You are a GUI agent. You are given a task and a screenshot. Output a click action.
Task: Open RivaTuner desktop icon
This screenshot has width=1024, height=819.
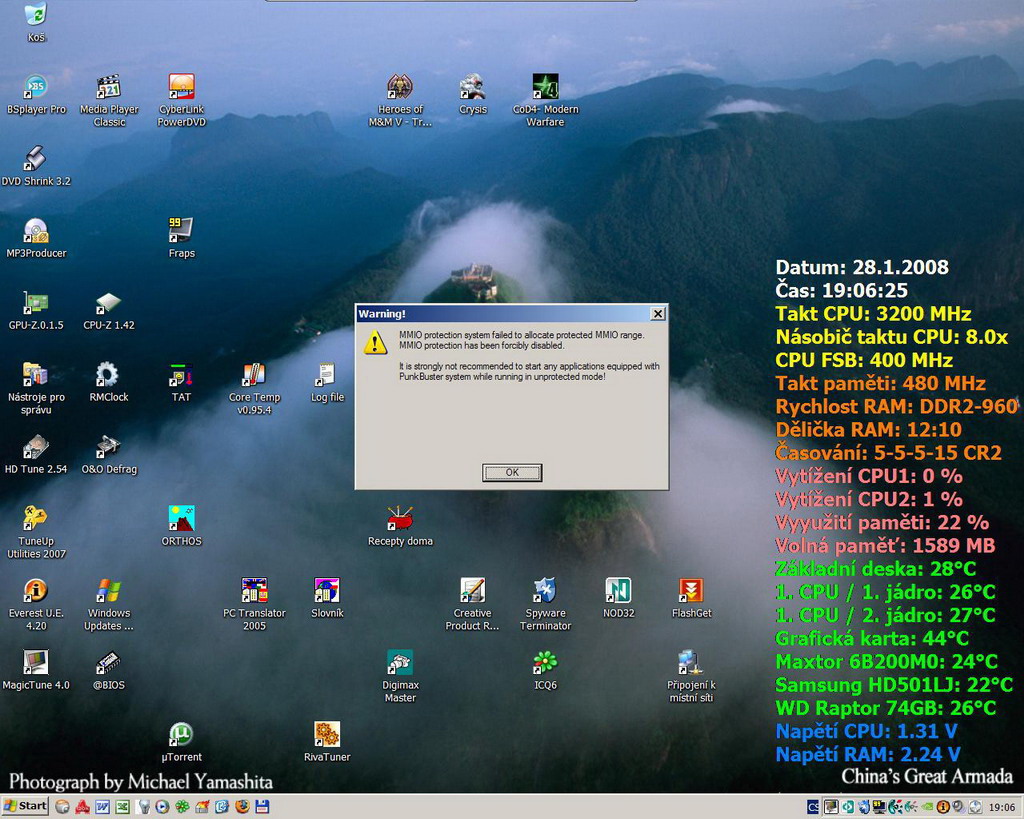pyautogui.click(x=327, y=735)
